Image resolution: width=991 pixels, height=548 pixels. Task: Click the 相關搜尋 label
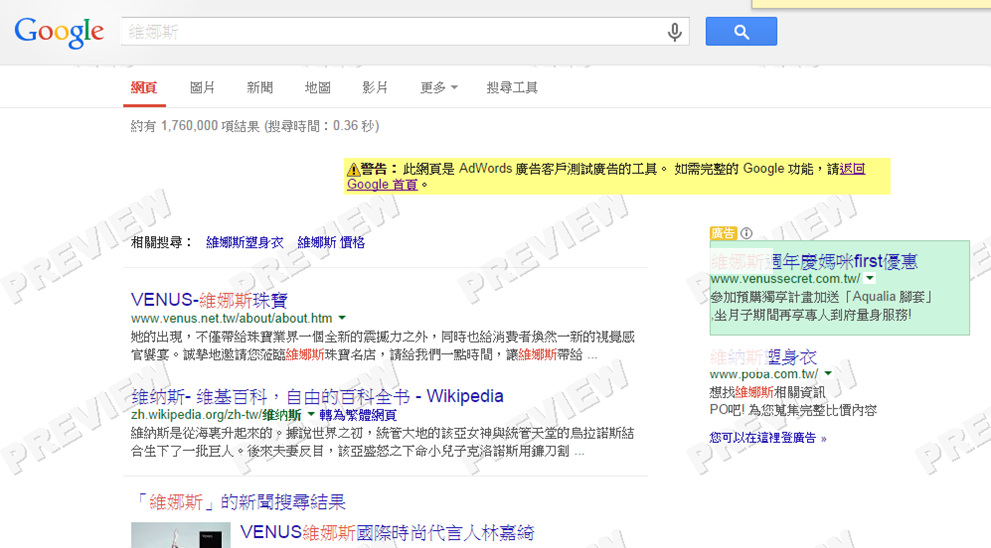[x=162, y=243]
